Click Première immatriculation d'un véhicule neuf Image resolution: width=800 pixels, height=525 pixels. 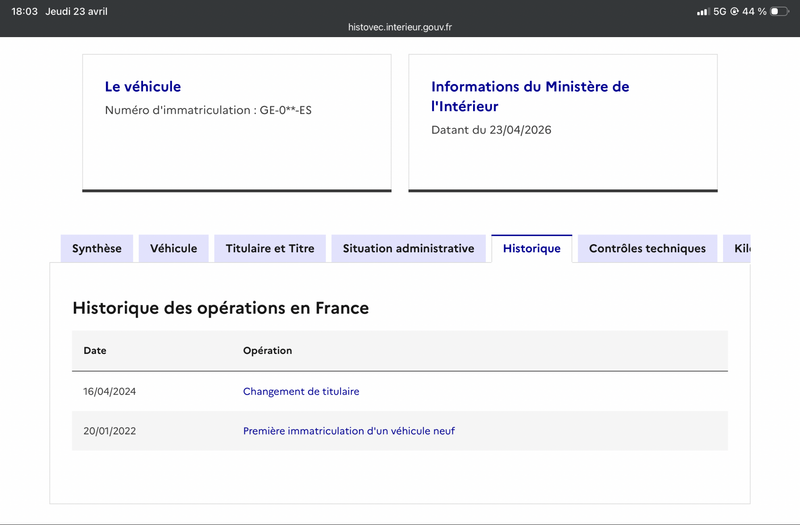point(349,431)
